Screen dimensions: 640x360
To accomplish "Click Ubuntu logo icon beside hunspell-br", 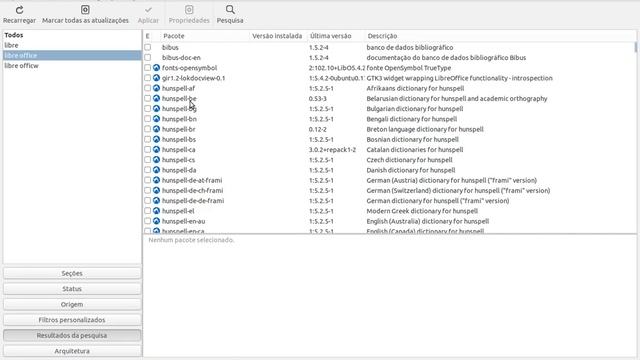I will (x=156, y=129).
